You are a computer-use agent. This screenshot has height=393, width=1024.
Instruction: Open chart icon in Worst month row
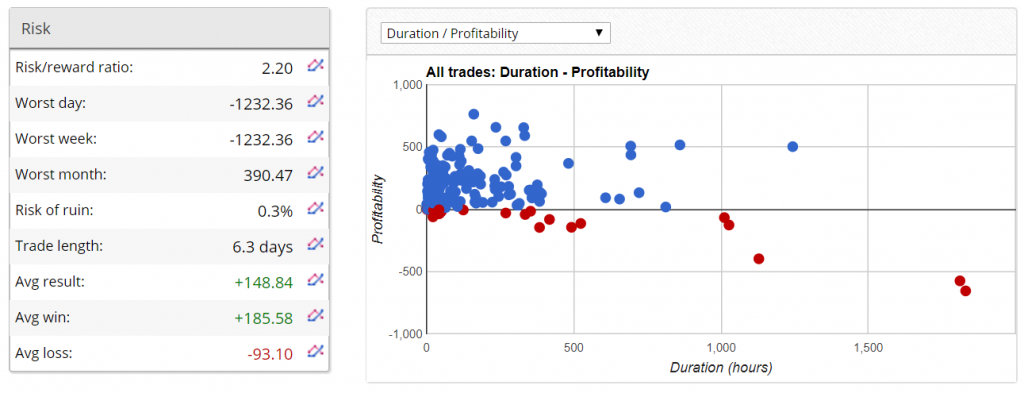tap(315, 172)
